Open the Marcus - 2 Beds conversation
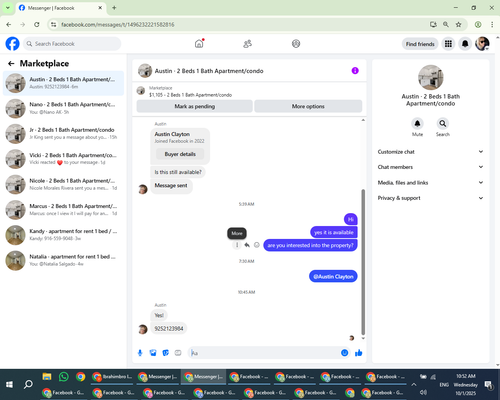500x400 pixels. pyautogui.click(x=63, y=209)
